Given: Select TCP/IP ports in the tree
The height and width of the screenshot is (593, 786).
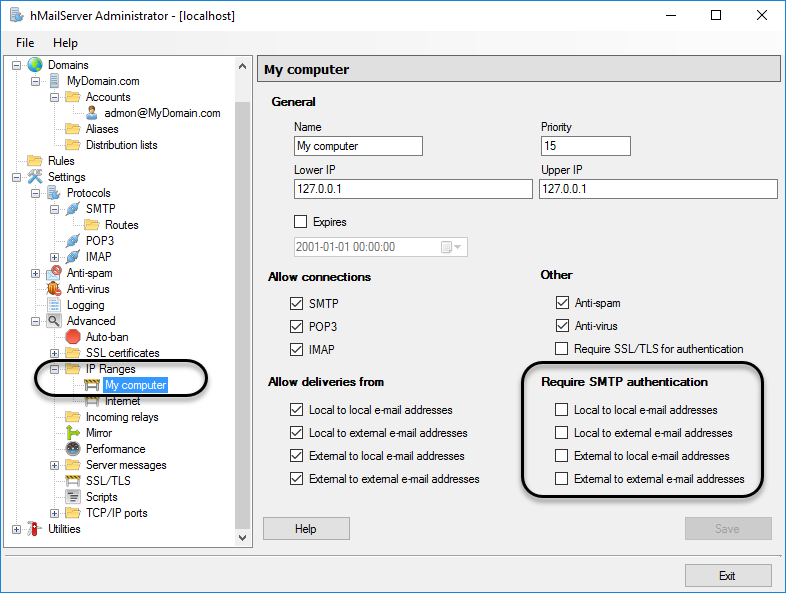Looking at the screenshot, I should (117, 513).
